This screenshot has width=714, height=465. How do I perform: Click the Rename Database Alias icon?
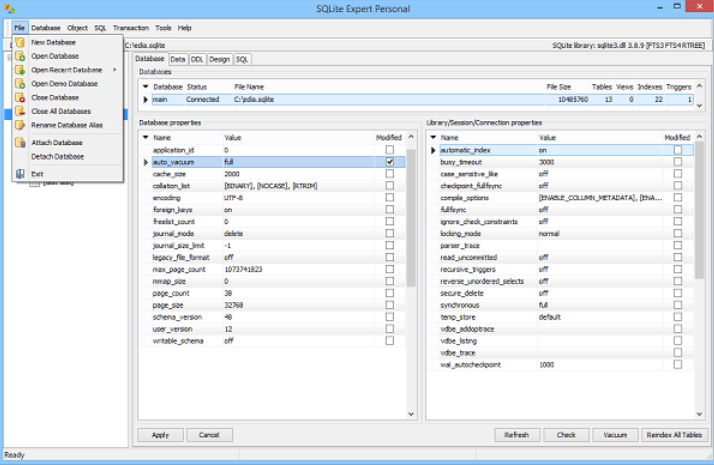coord(20,125)
